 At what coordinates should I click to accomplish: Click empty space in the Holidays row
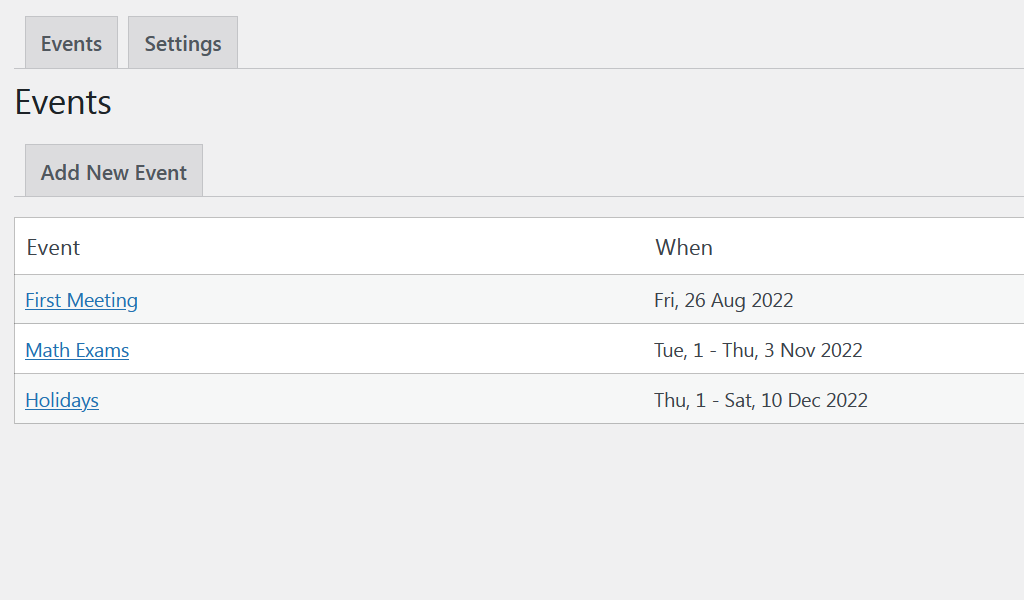coord(392,399)
